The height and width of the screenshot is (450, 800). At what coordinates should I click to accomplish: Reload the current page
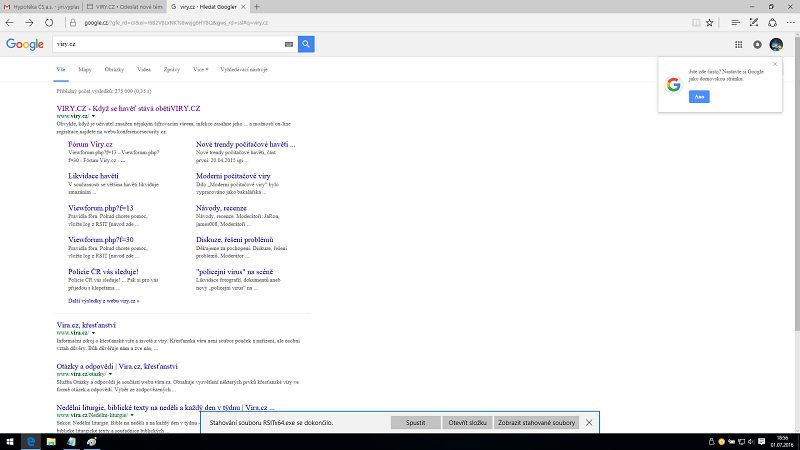[49, 22]
